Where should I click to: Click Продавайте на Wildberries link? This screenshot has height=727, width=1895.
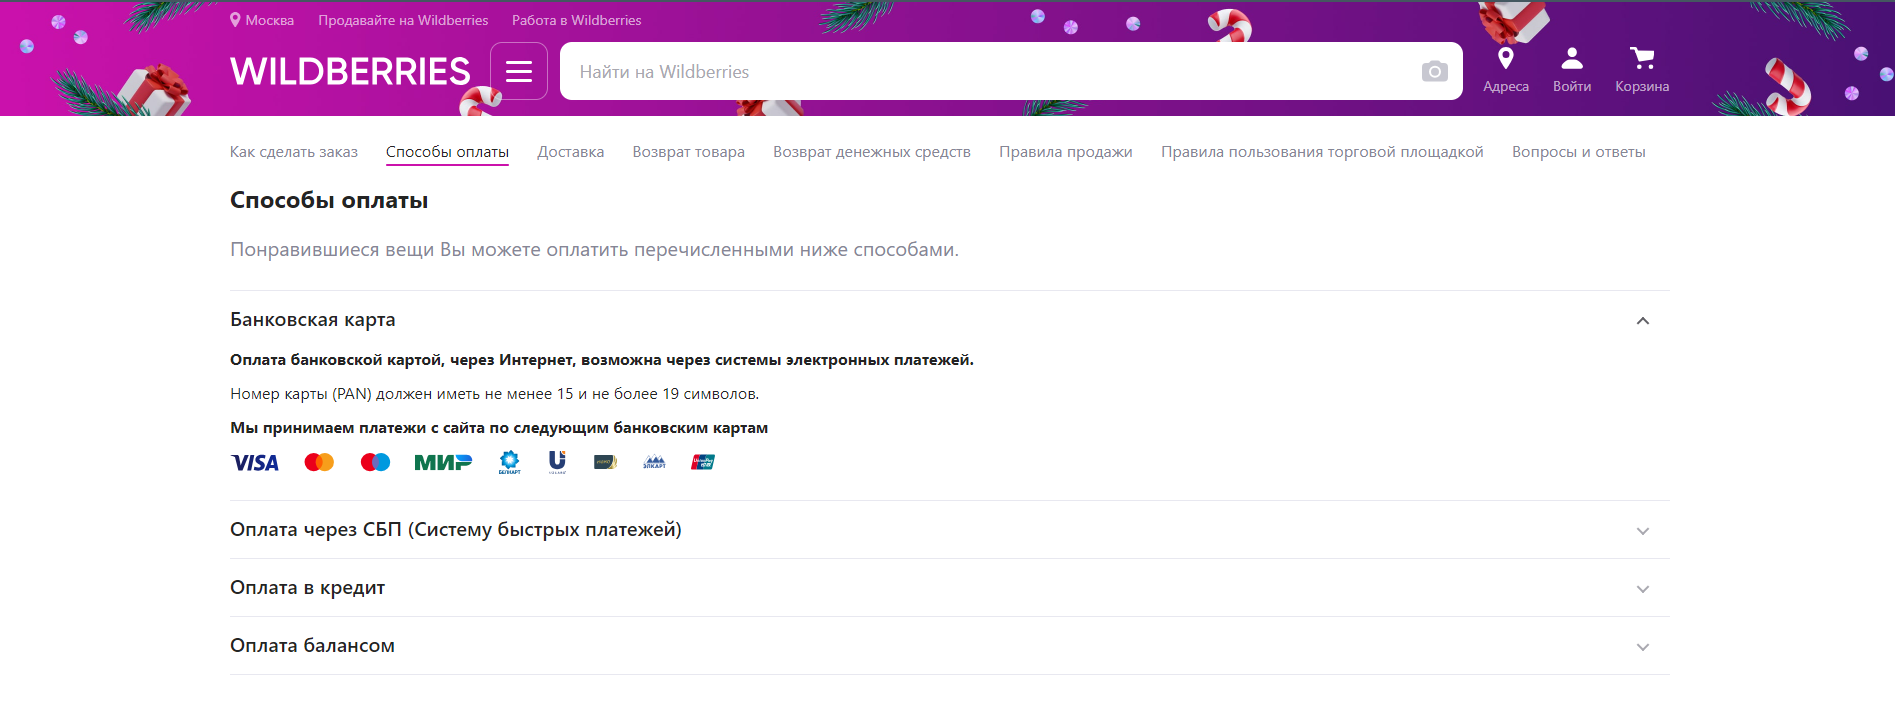point(403,20)
